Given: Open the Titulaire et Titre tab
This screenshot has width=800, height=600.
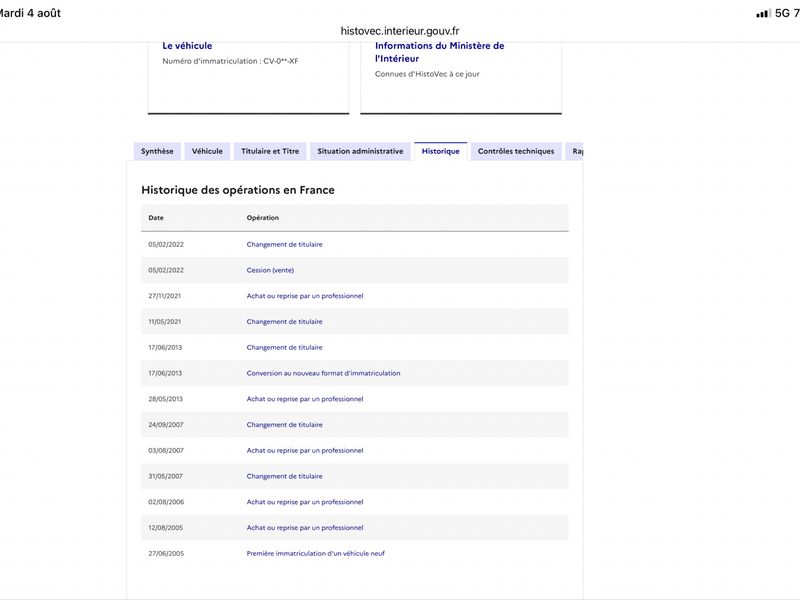Looking at the screenshot, I should click(x=270, y=151).
